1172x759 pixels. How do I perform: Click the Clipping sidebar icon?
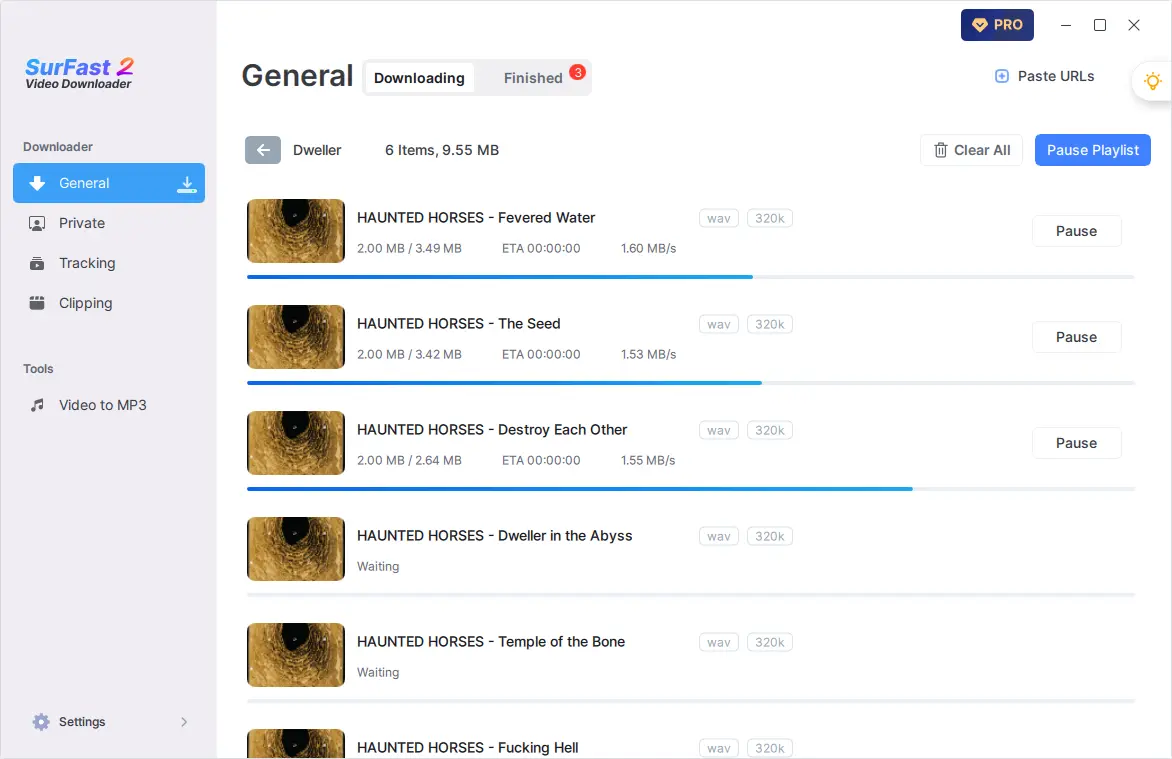[x=37, y=303]
